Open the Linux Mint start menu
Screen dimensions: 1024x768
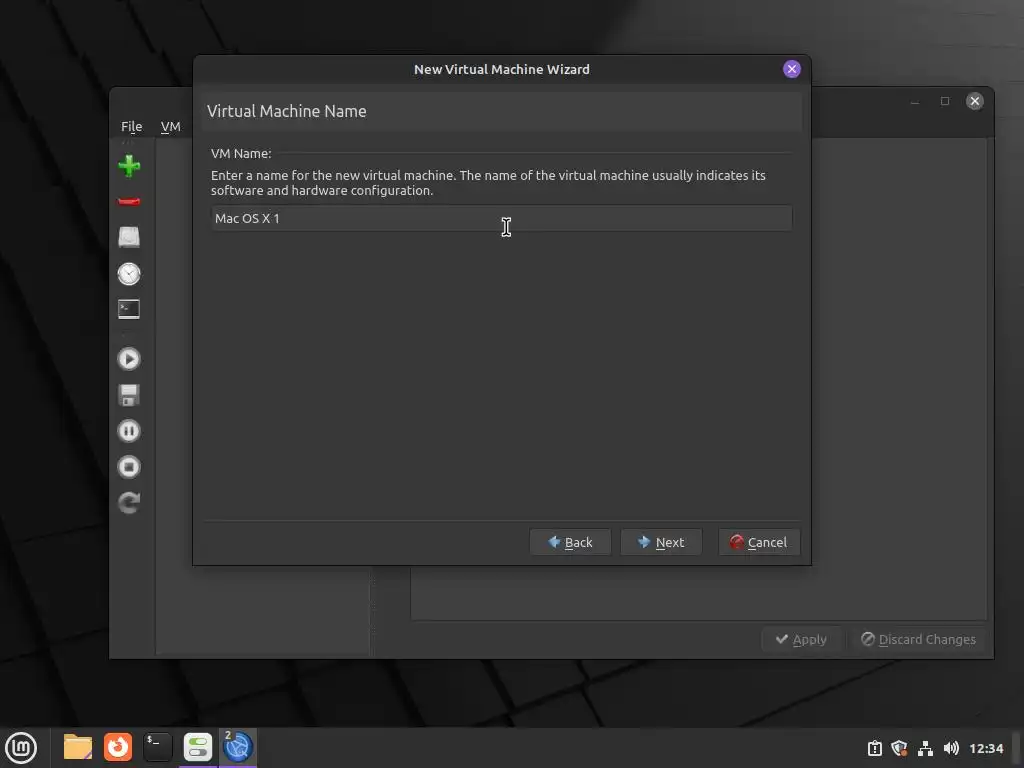click(21, 748)
